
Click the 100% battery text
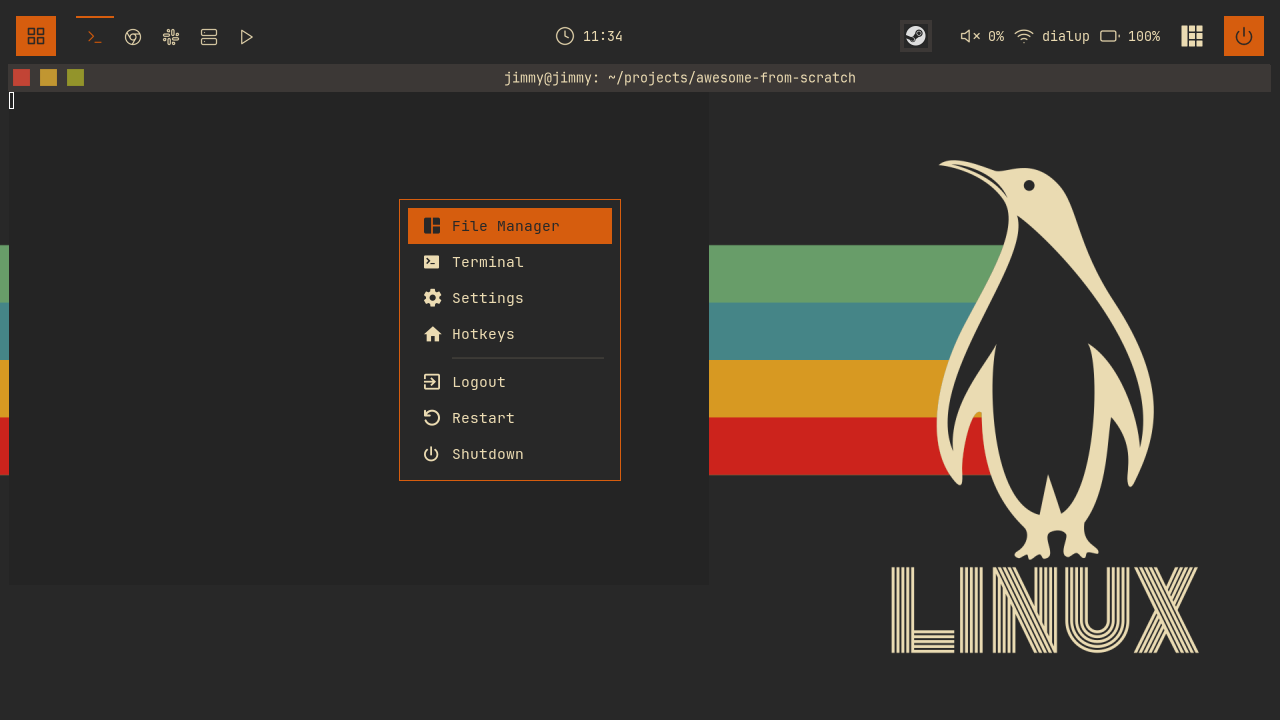(1144, 37)
